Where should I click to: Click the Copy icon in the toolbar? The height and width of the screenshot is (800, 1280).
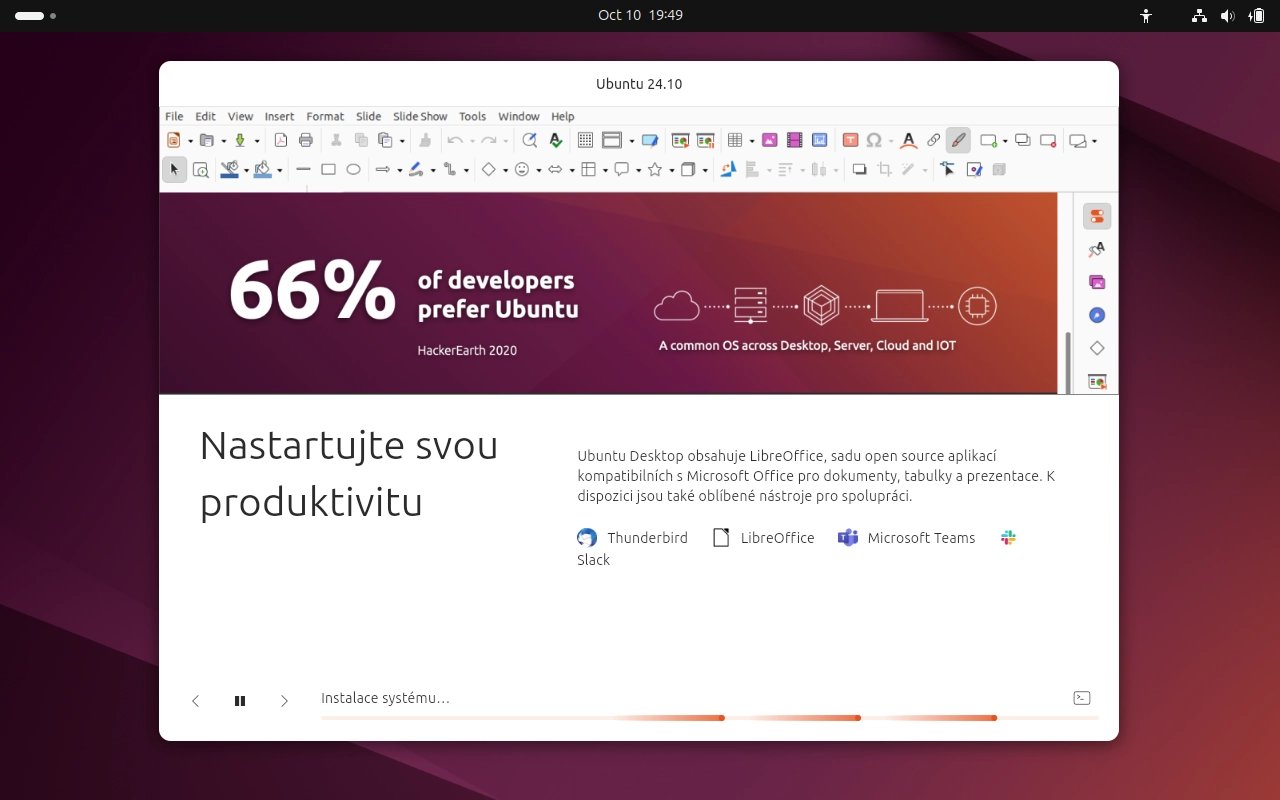(361, 140)
